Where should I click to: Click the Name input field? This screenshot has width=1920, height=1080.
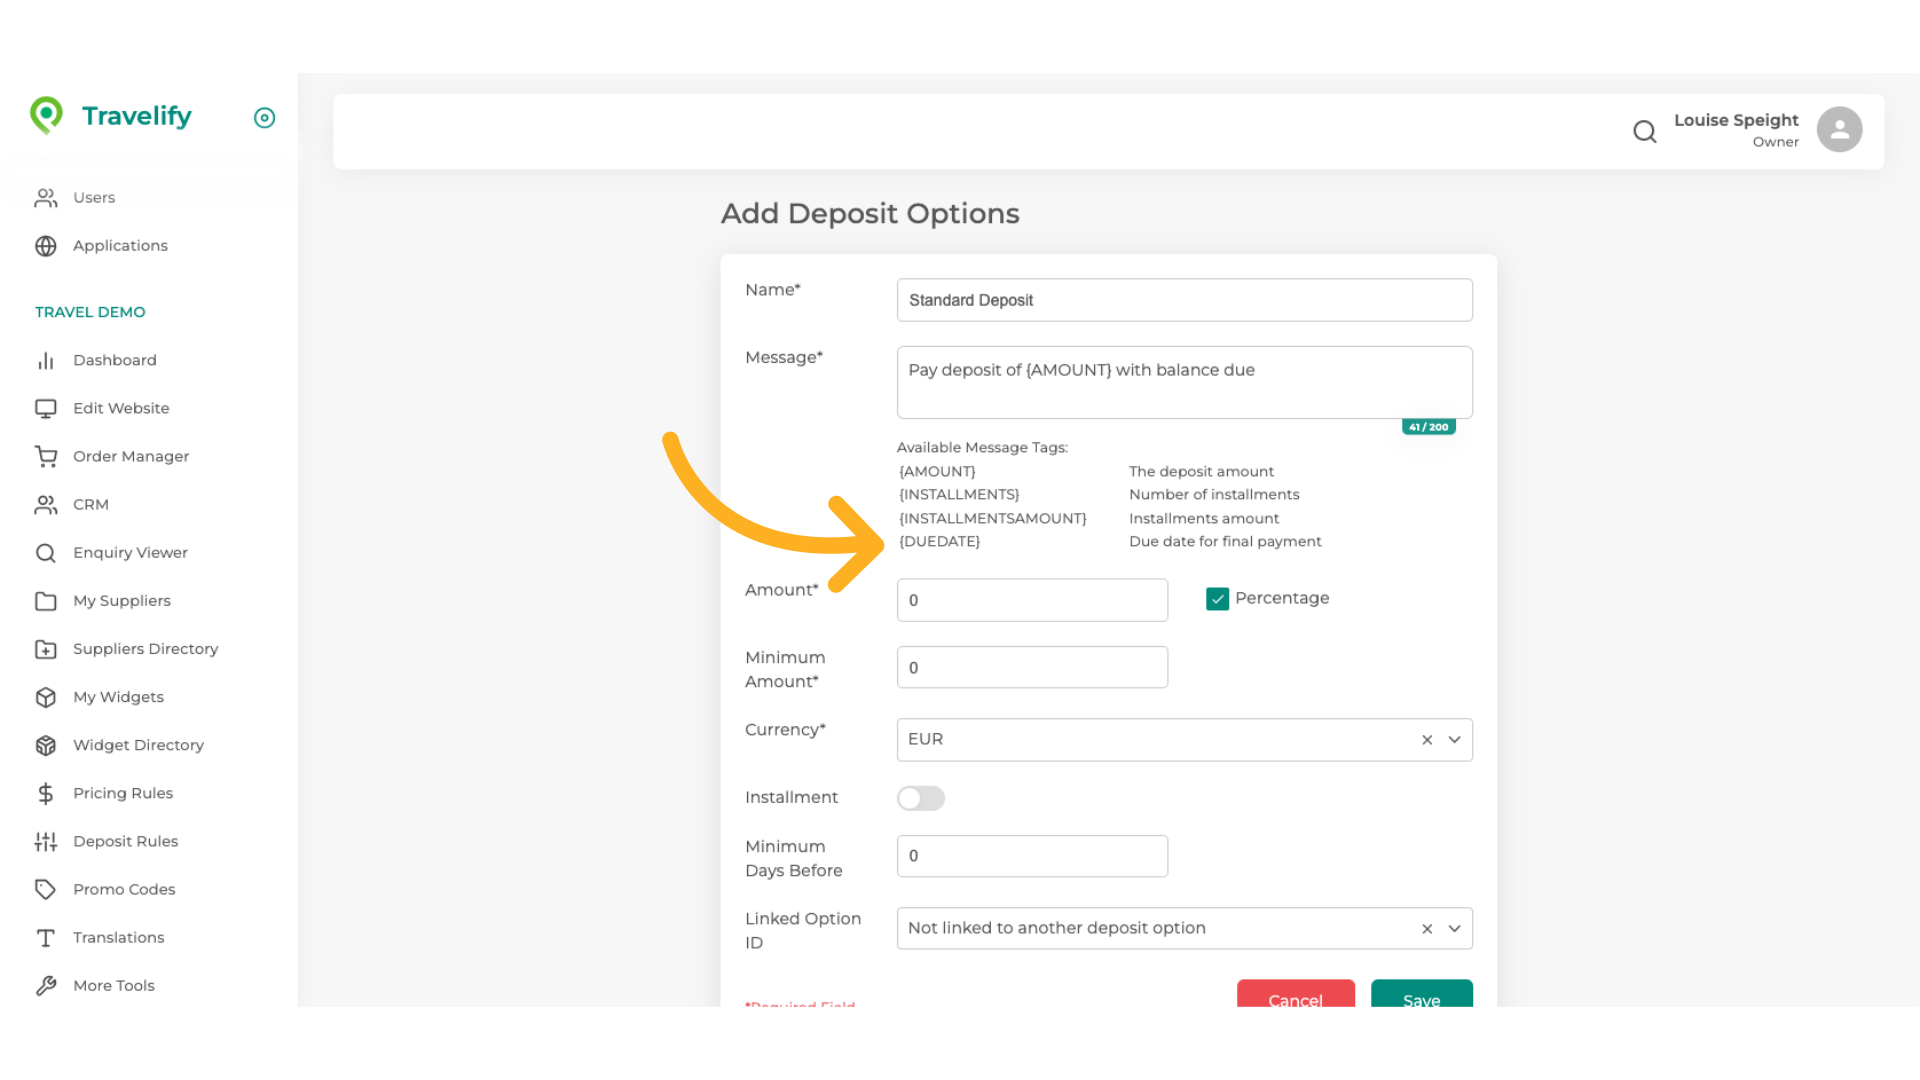[1184, 300]
